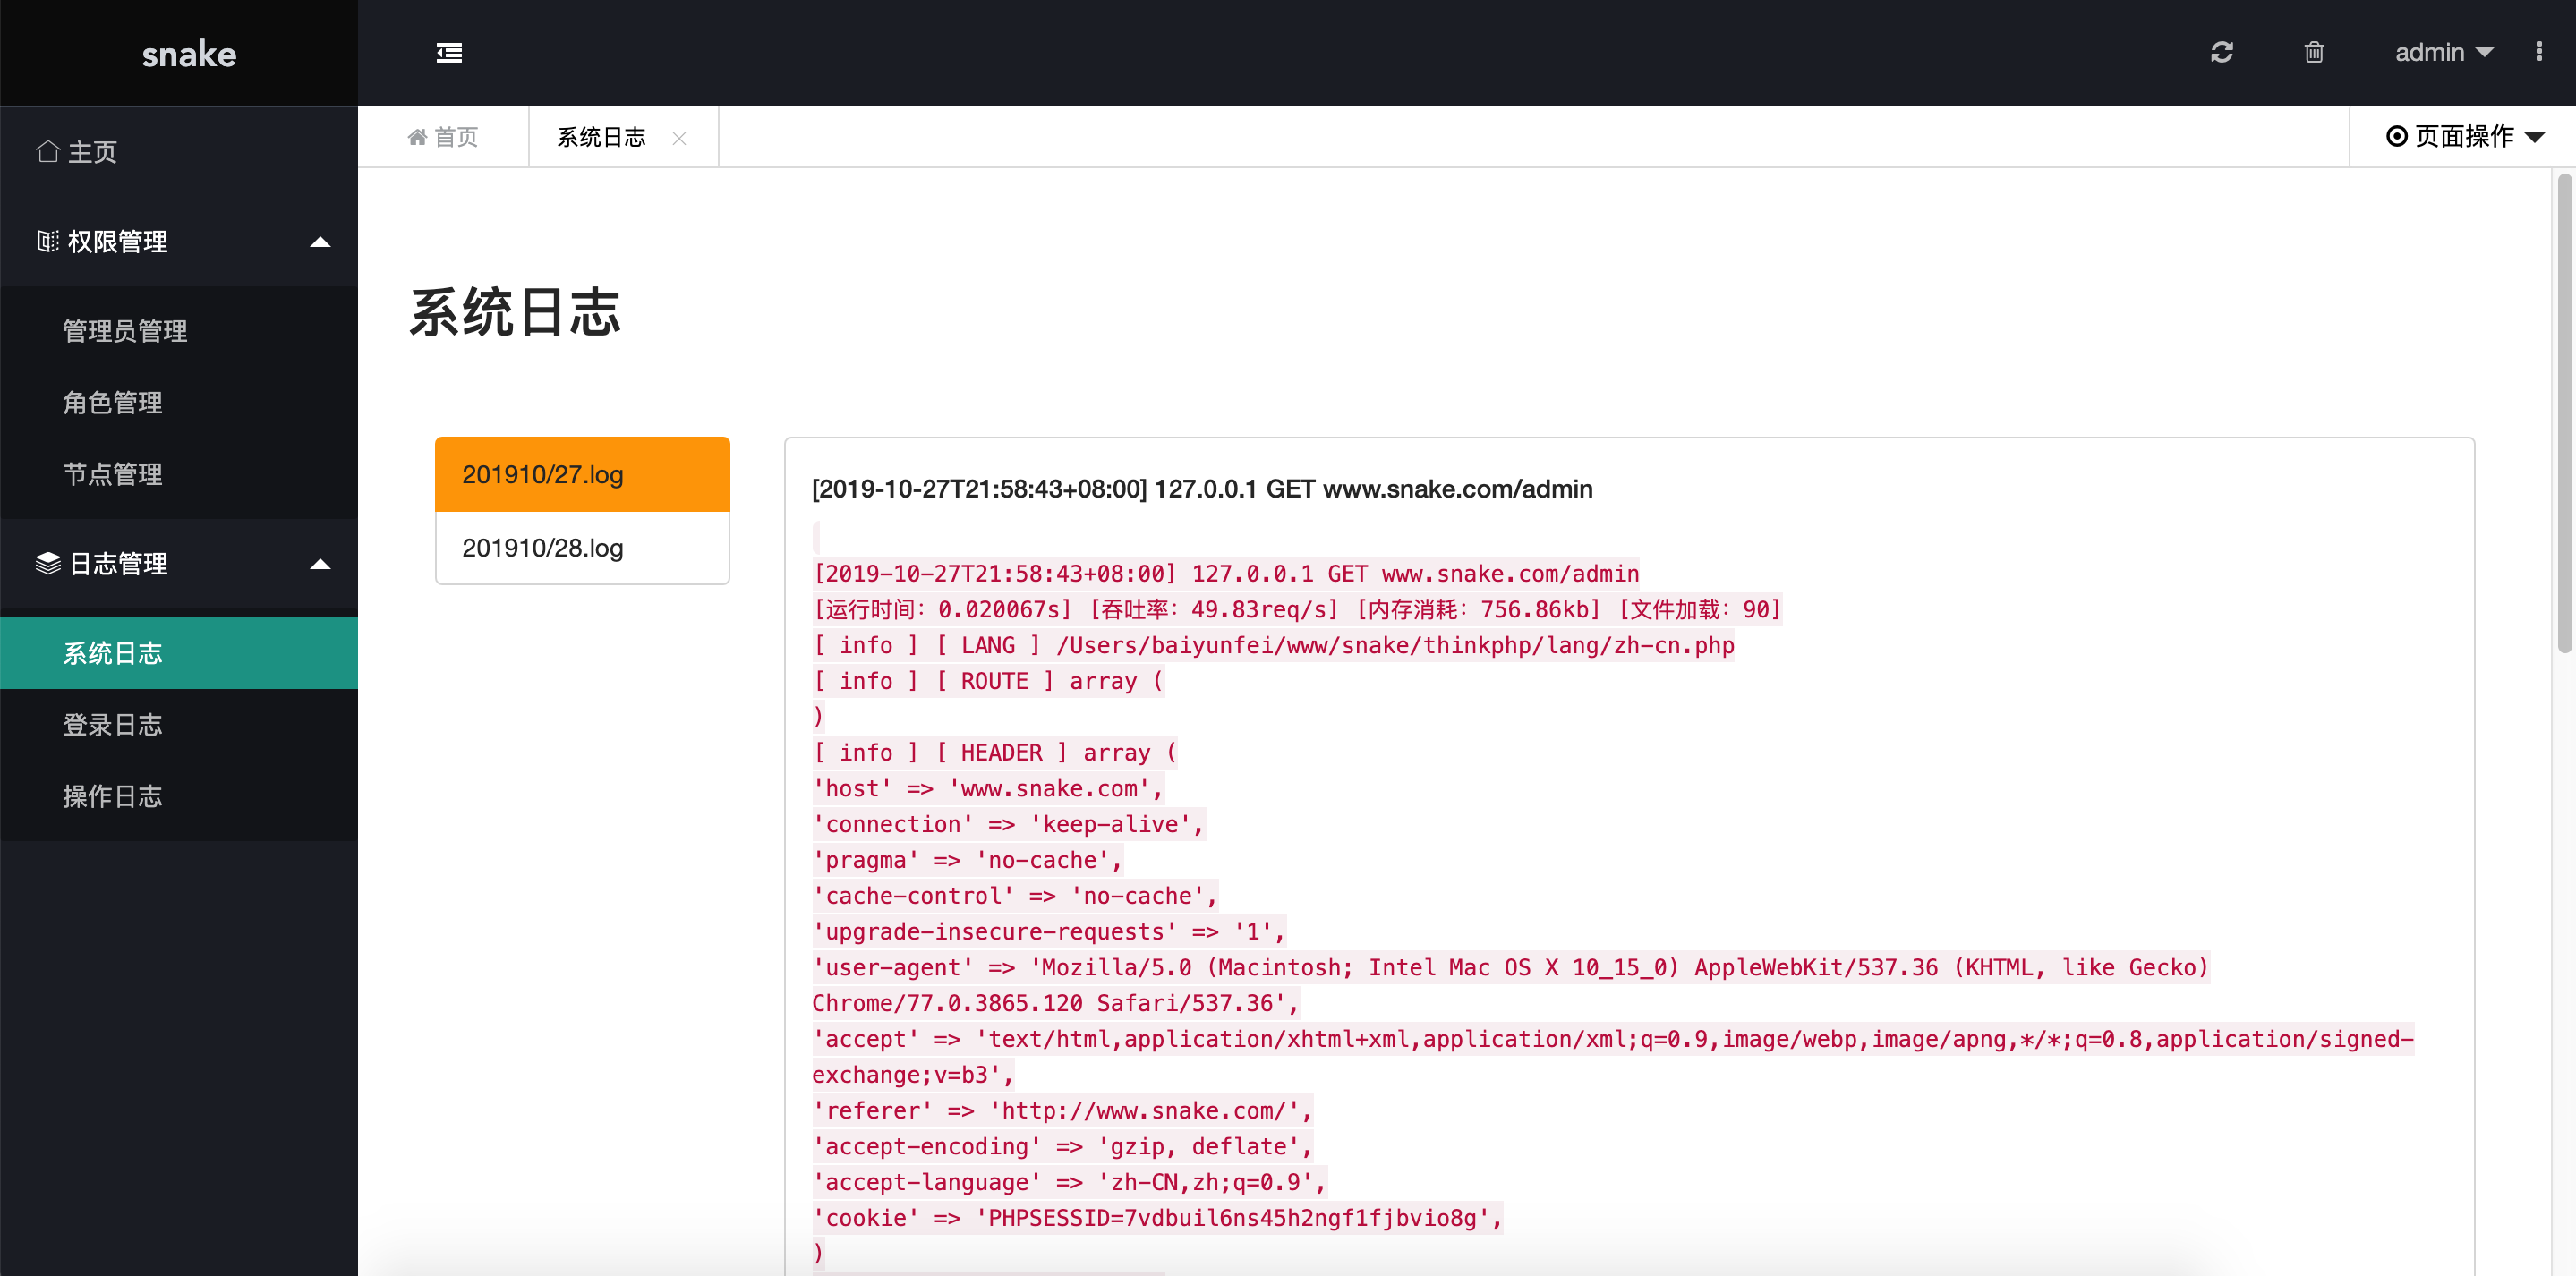Click the 权限管理 section icon

pos(47,241)
